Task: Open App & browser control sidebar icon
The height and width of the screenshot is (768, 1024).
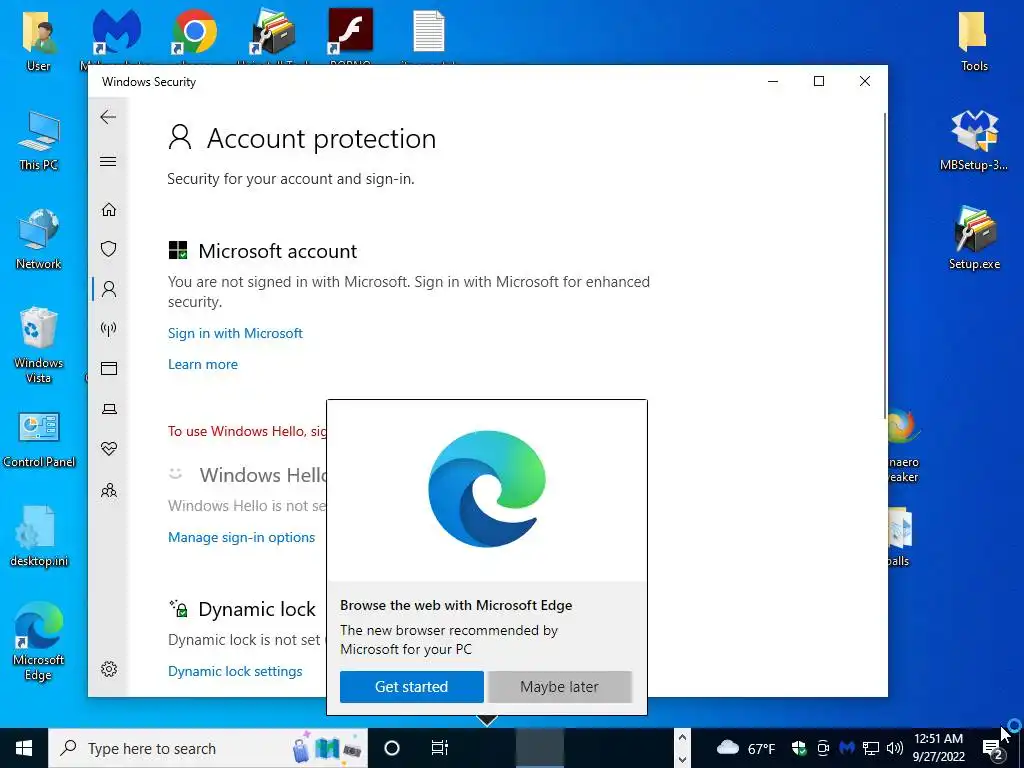Action: 109,369
